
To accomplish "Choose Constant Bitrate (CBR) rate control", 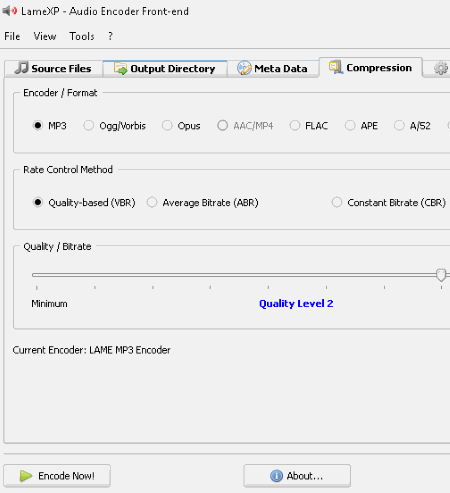I will (x=337, y=202).
